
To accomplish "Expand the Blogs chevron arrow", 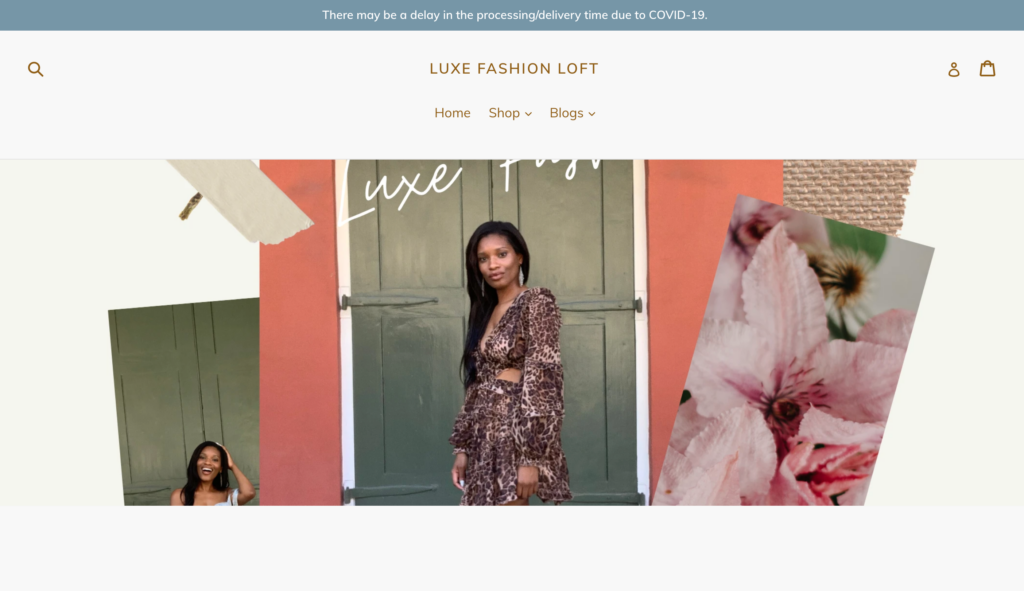I will coord(592,114).
